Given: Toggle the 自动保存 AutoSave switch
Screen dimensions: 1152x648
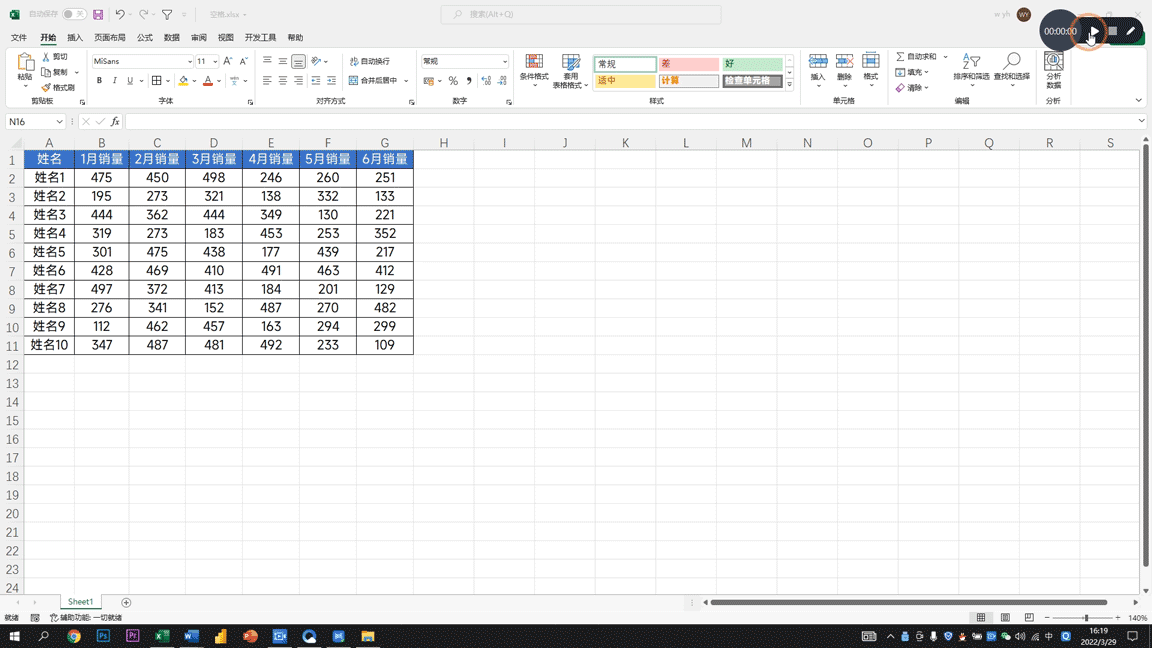Looking at the screenshot, I should [74, 14].
